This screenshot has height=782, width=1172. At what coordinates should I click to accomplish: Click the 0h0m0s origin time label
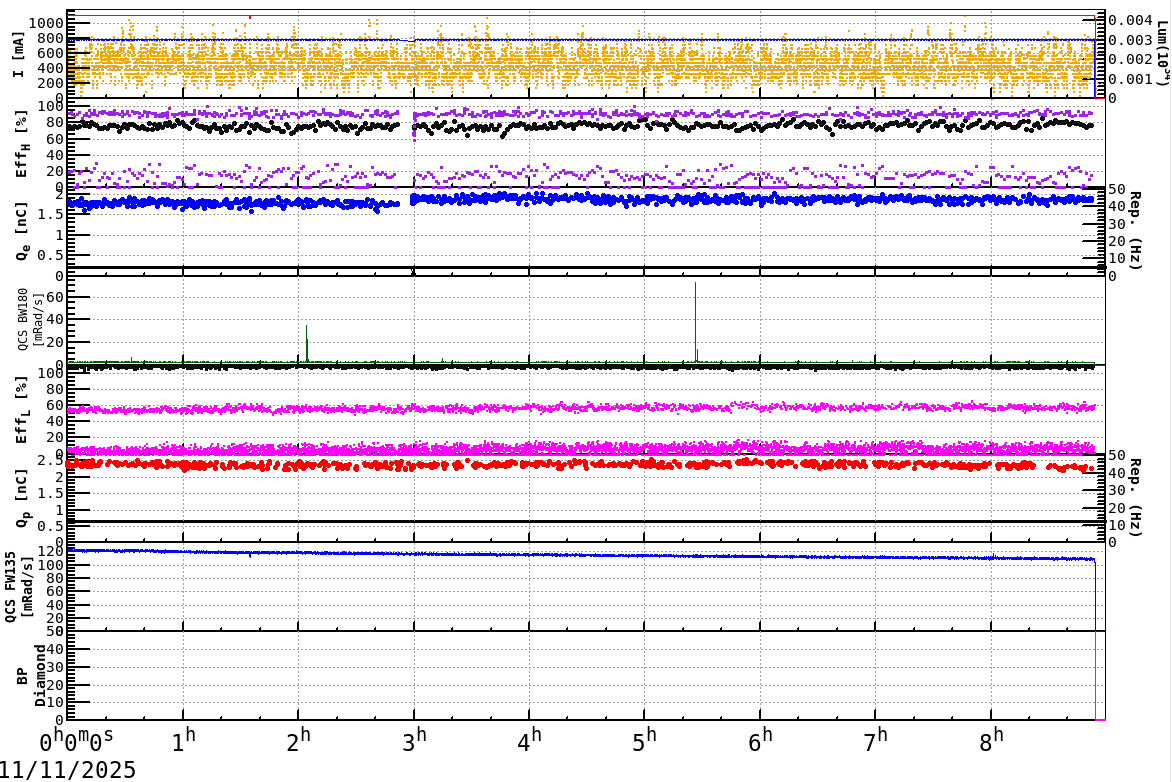tap(76, 740)
